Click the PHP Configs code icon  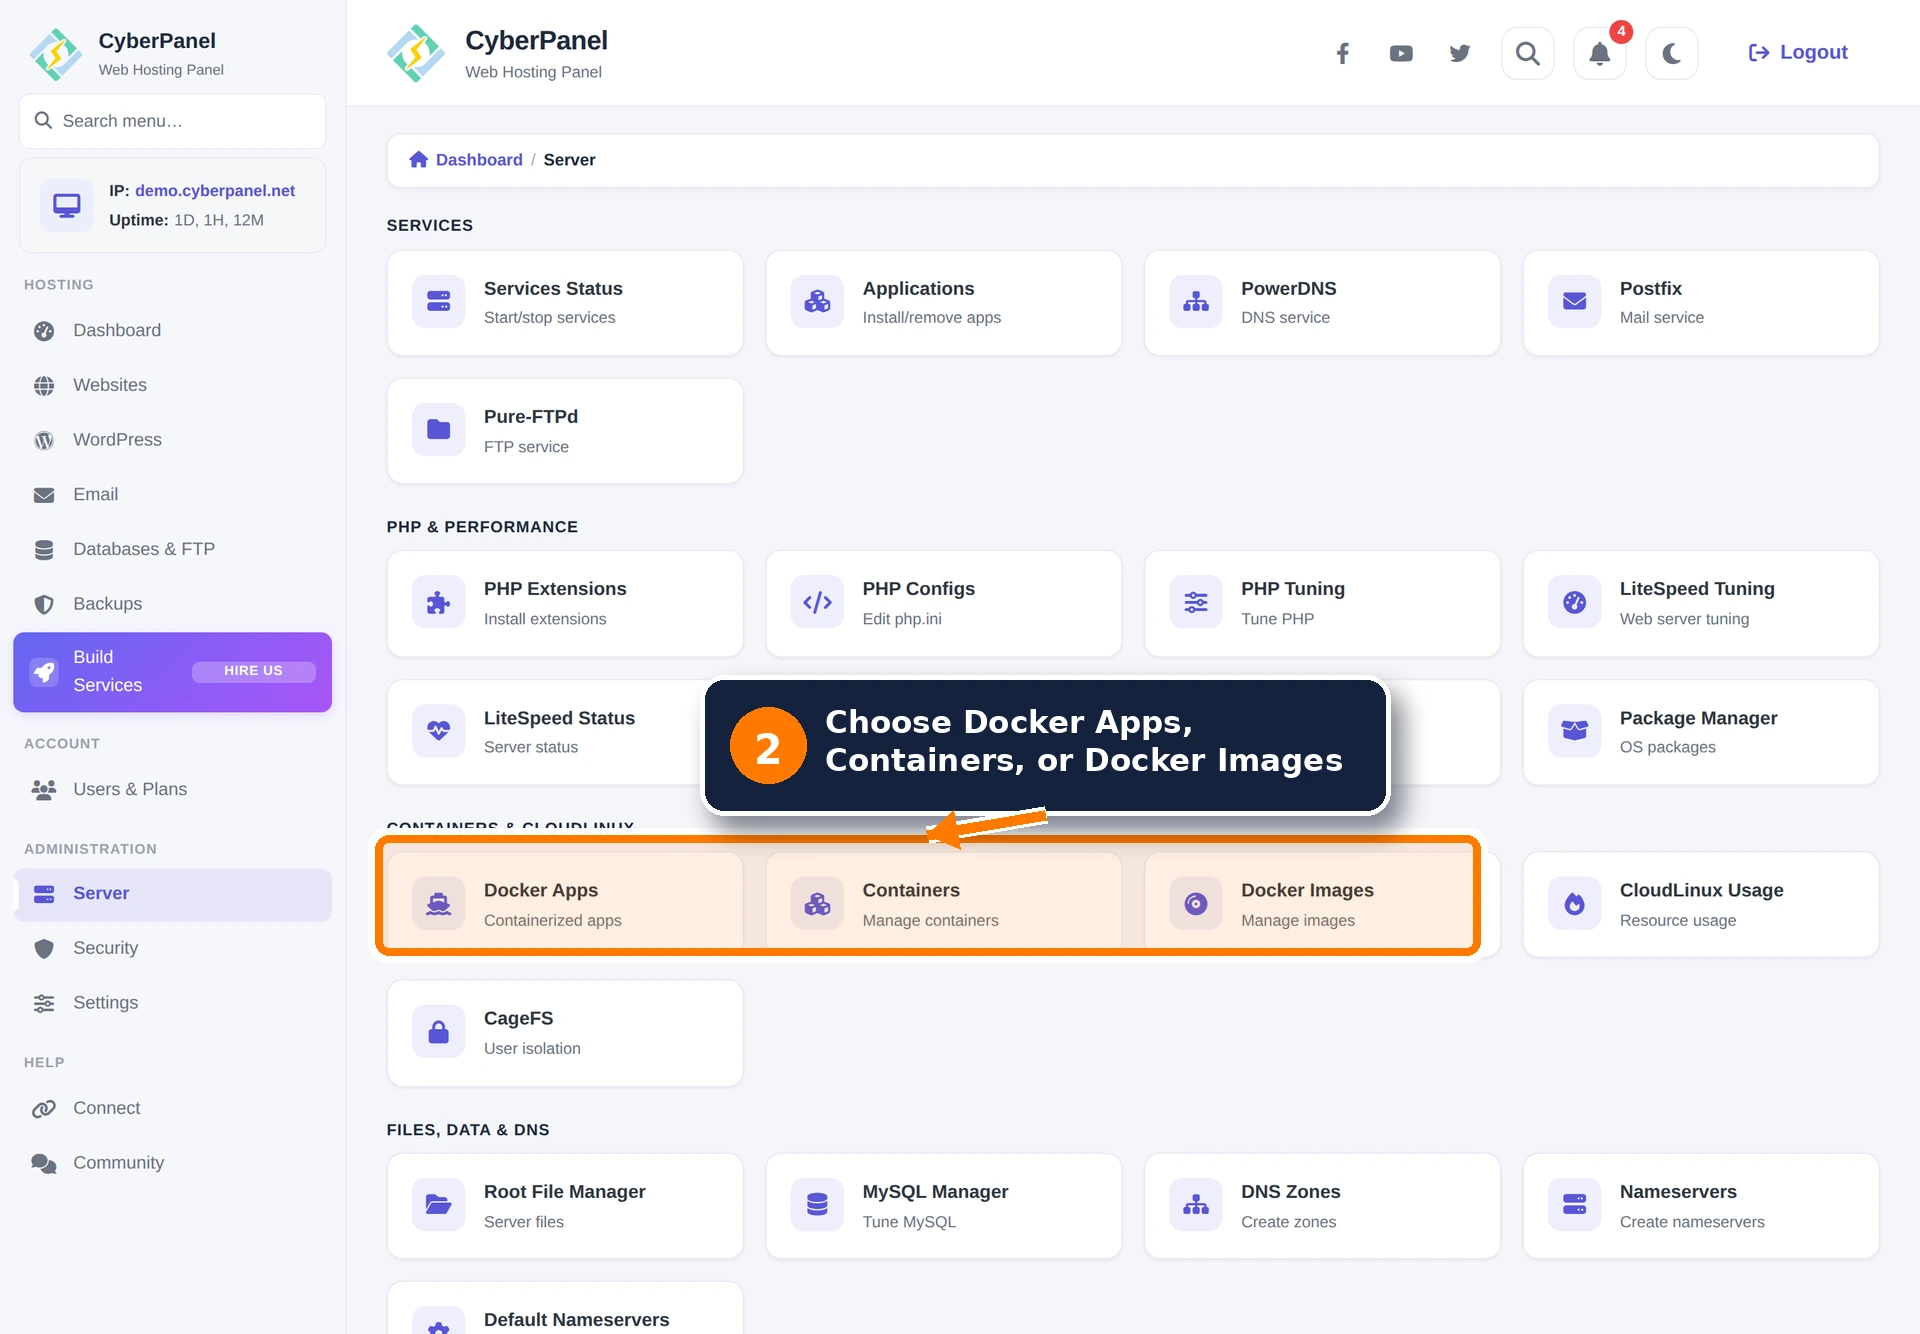[x=817, y=602]
